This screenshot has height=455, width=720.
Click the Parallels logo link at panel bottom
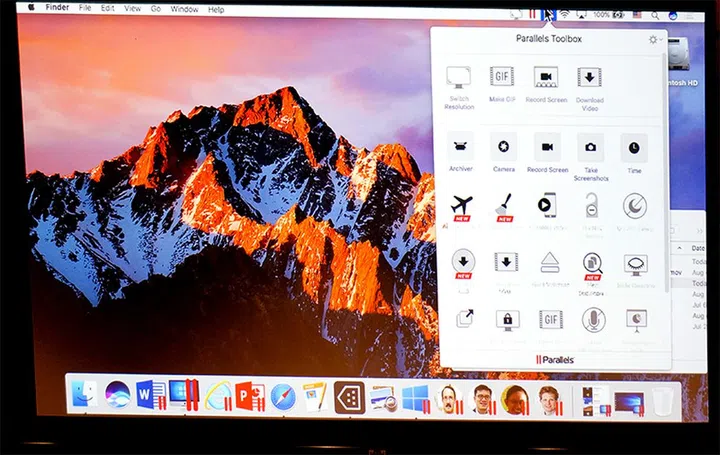click(555, 360)
